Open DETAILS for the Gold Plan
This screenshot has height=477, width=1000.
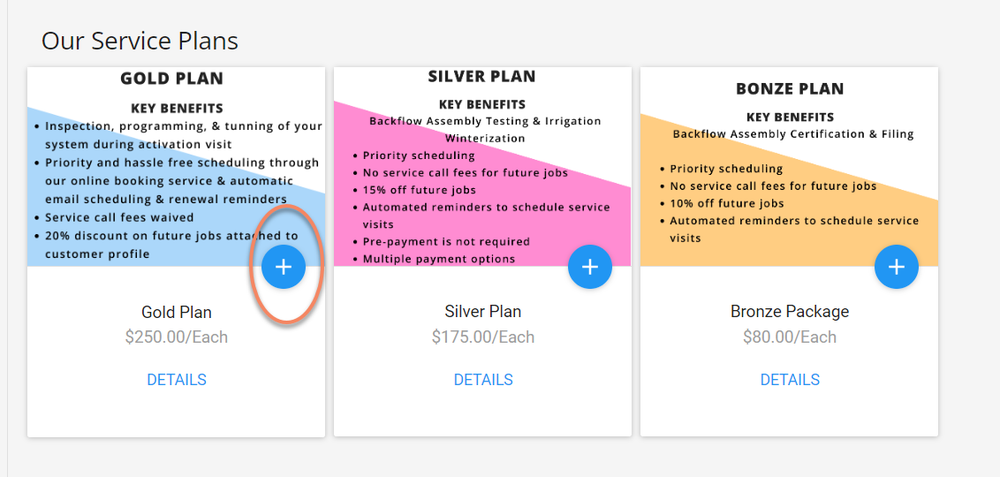(x=176, y=380)
